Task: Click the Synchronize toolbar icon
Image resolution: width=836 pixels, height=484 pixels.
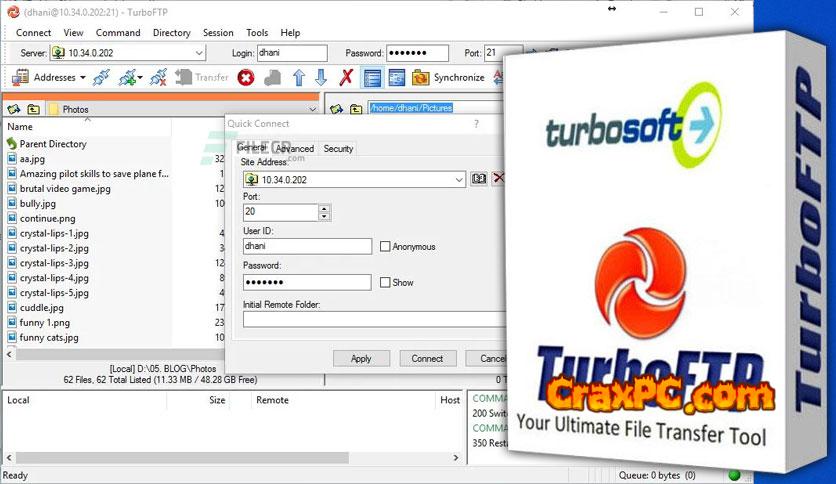Action: tap(421, 77)
